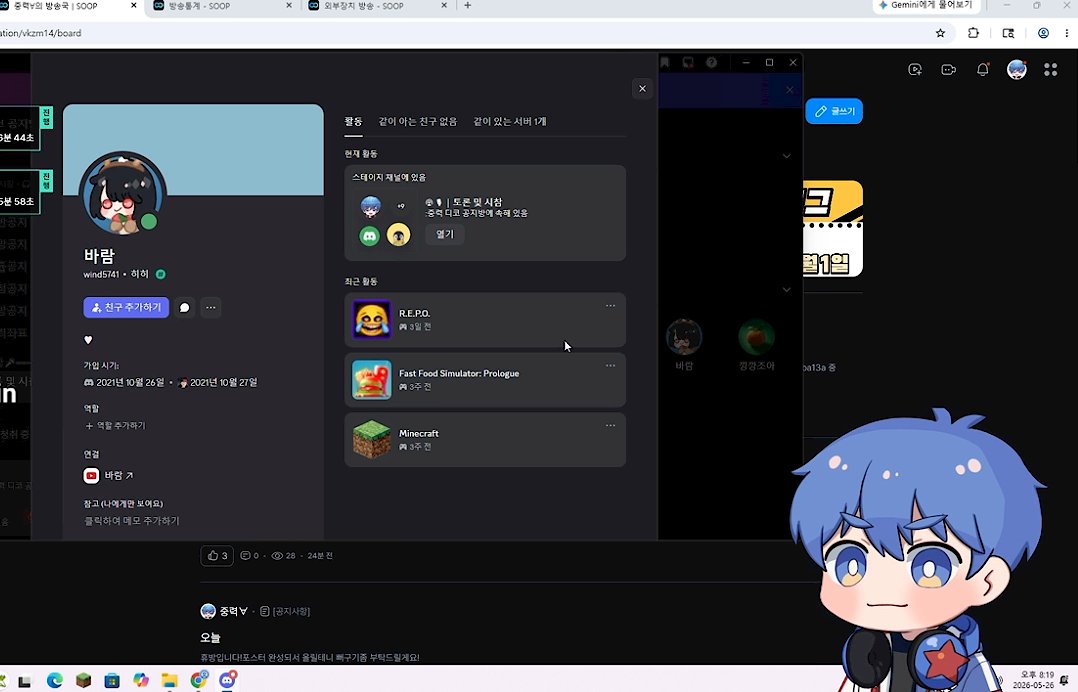1078x692 pixels.
Task: Open Microsoft Edge from the taskbar
Action: click(54, 680)
